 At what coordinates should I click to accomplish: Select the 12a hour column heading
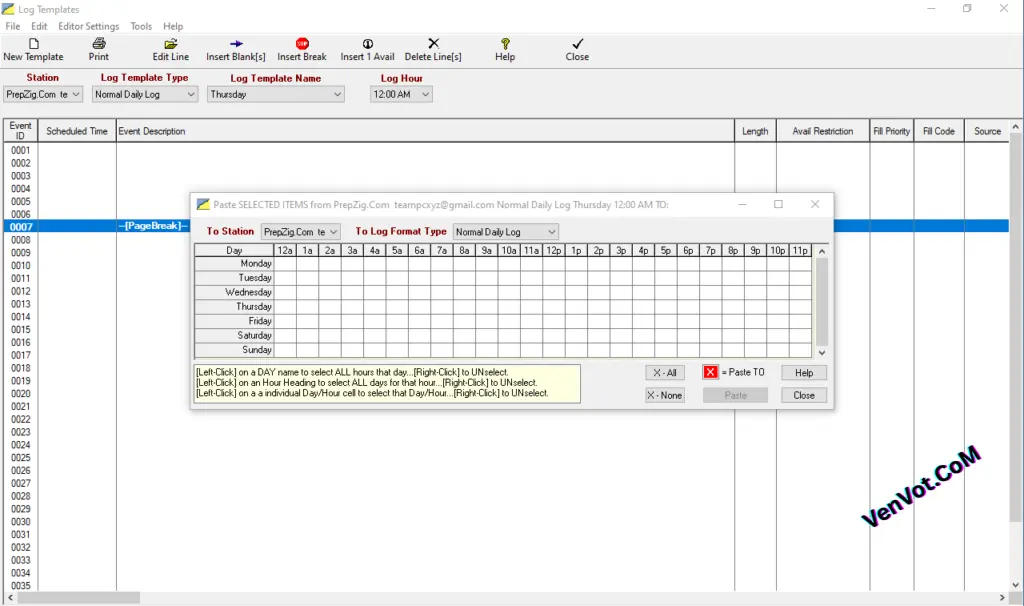[285, 251]
